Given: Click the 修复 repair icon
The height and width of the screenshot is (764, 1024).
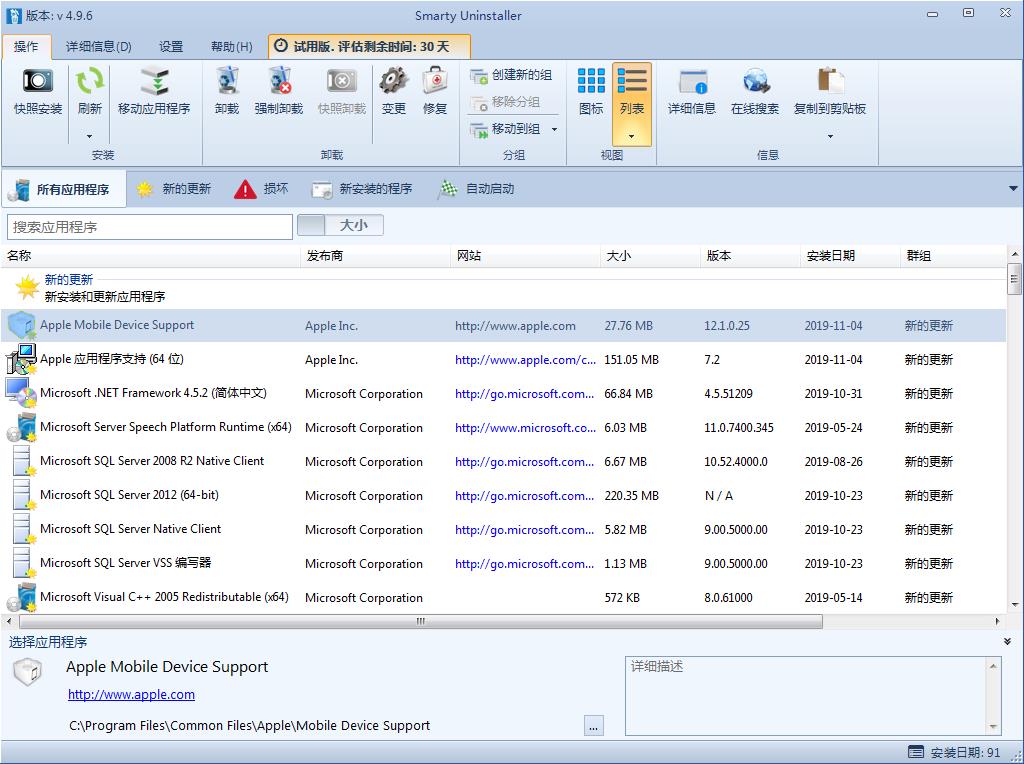Looking at the screenshot, I should coord(435,95).
